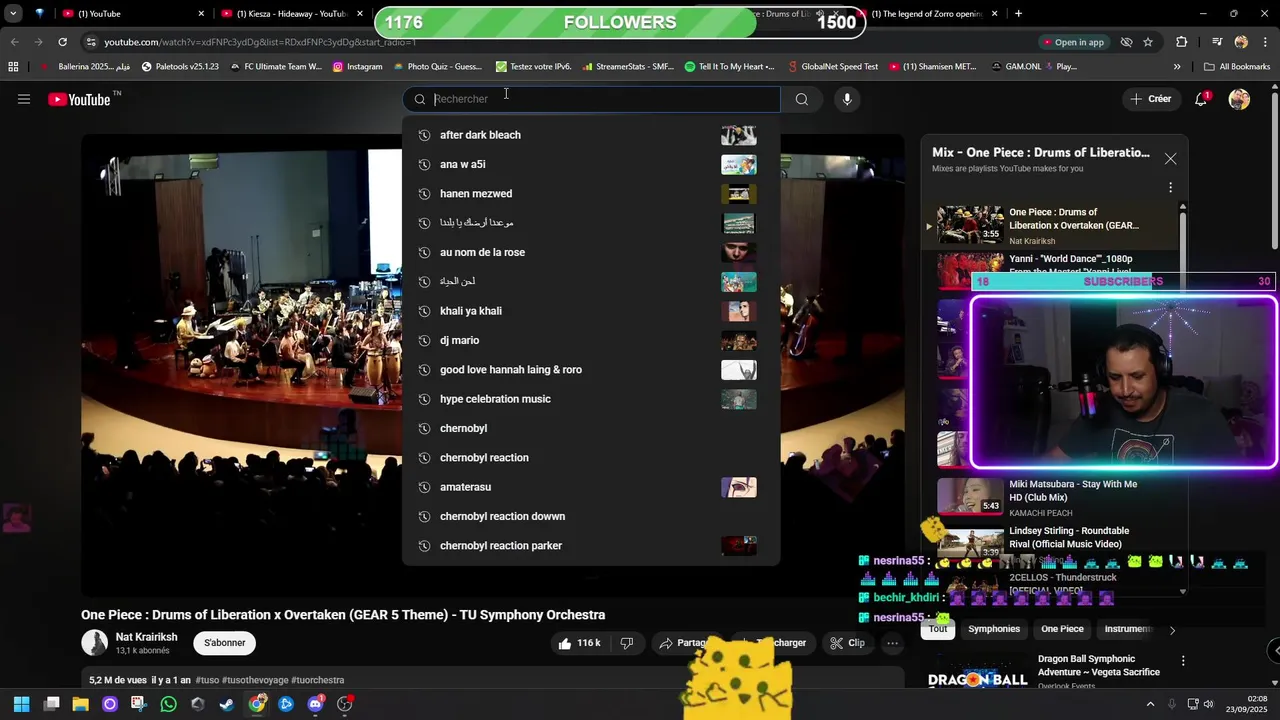Screen dimensions: 1280x720
Task: Click history icon next to 'chernobyl'
Action: pyautogui.click(x=424, y=428)
